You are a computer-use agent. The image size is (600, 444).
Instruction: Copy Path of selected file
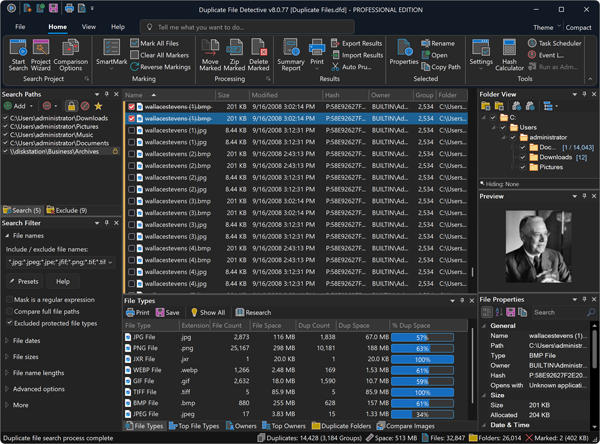(441, 67)
